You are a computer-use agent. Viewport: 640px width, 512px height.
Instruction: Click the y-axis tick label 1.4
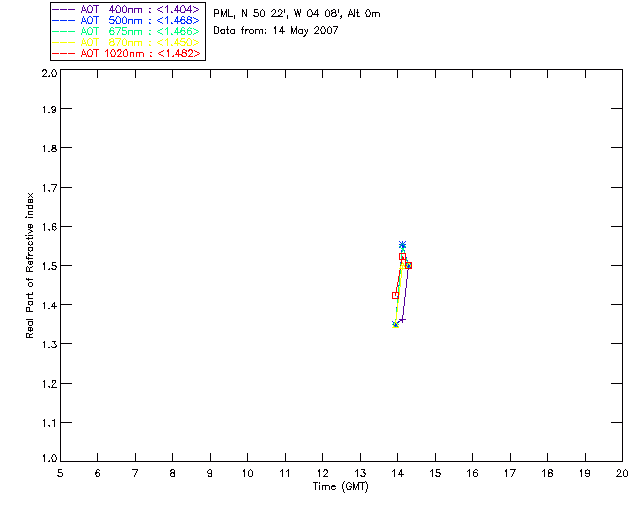tap(50, 305)
